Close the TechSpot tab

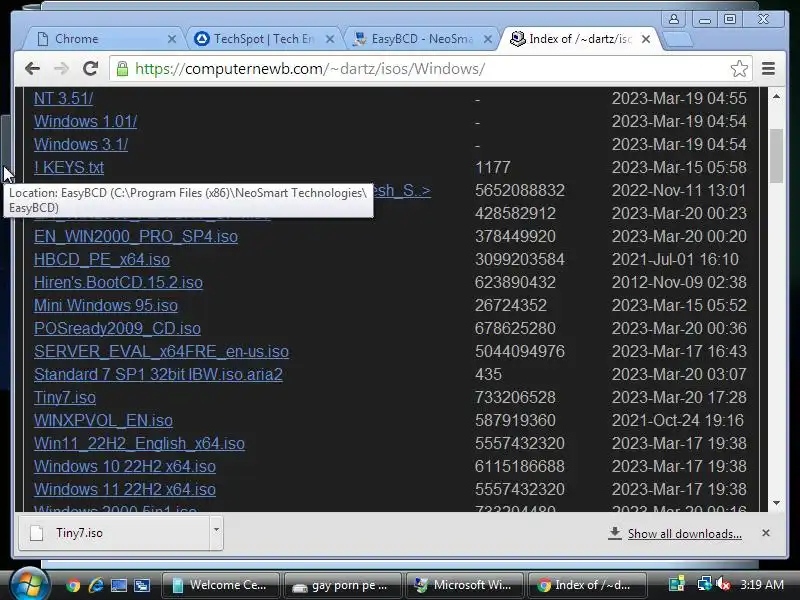click(x=330, y=39)
